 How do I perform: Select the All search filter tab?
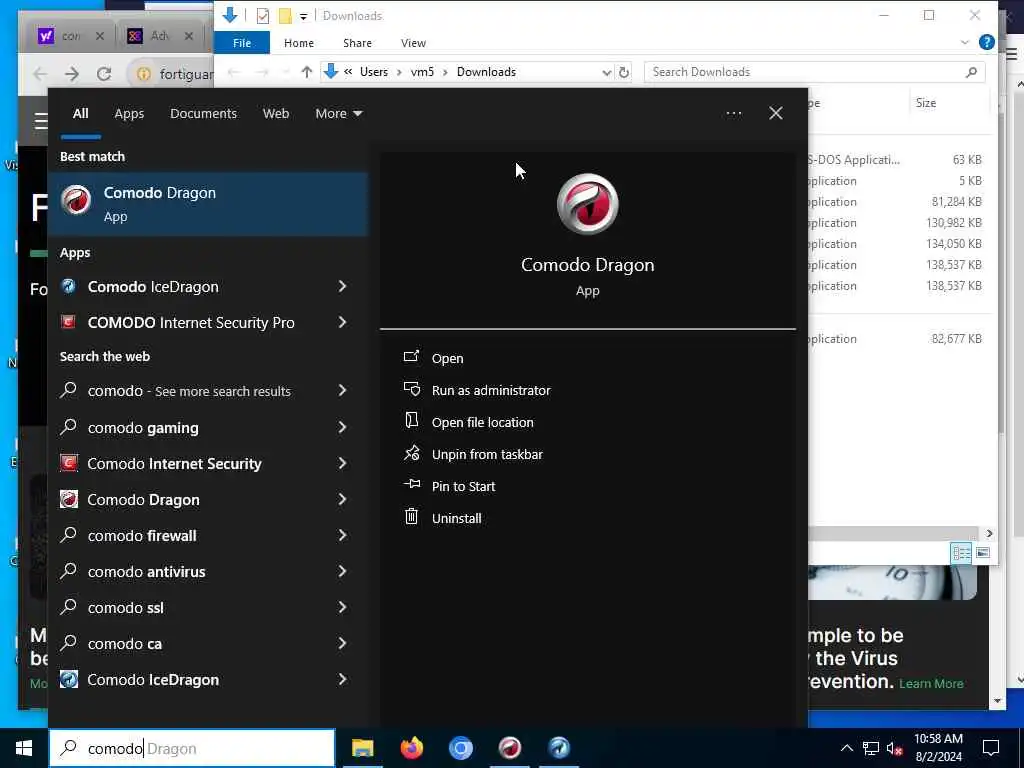[80, 114]
